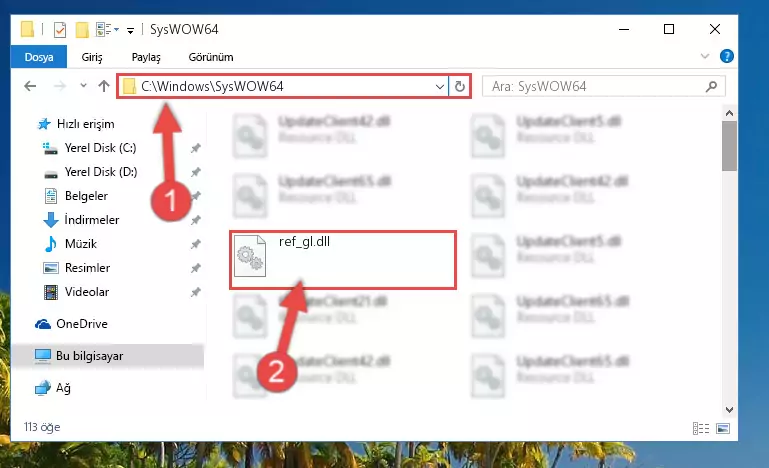Screen dimensions: 769x468
Task: Open the recent locations dropdown
Action: [x=83, y=86]
